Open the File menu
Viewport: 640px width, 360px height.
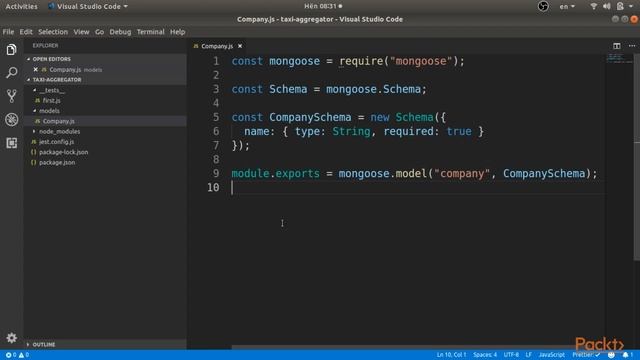8,32
